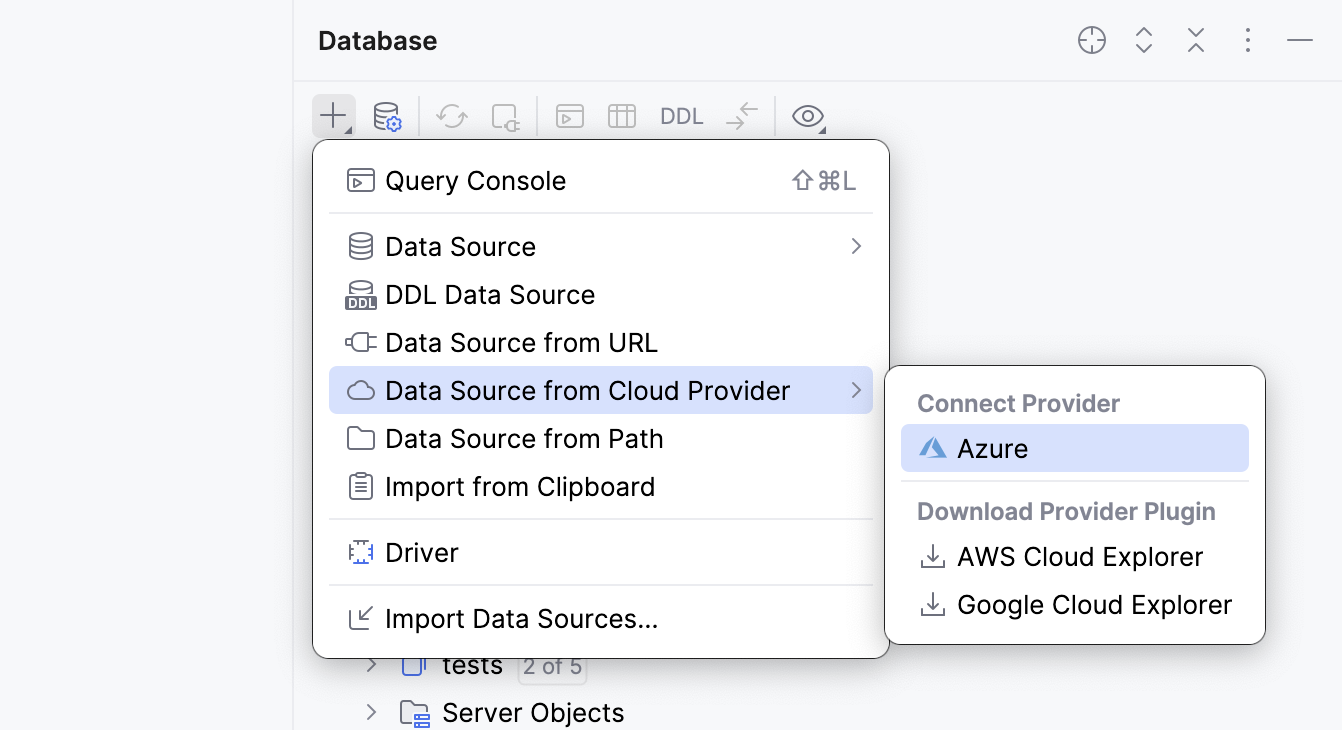The height and width of the screenshot is (730, 1342).
Task: Click the open table grid icon
Action: tap(621, 115)
